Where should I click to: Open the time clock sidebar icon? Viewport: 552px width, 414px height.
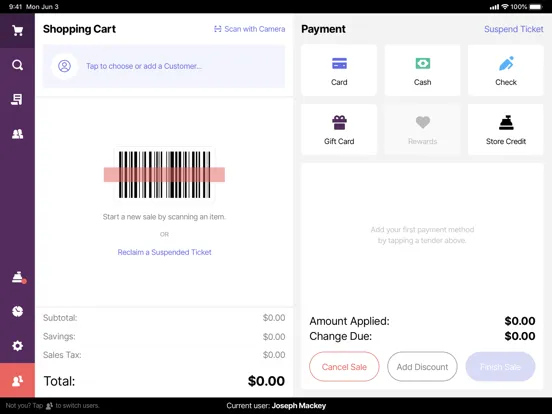coord(17,311)
